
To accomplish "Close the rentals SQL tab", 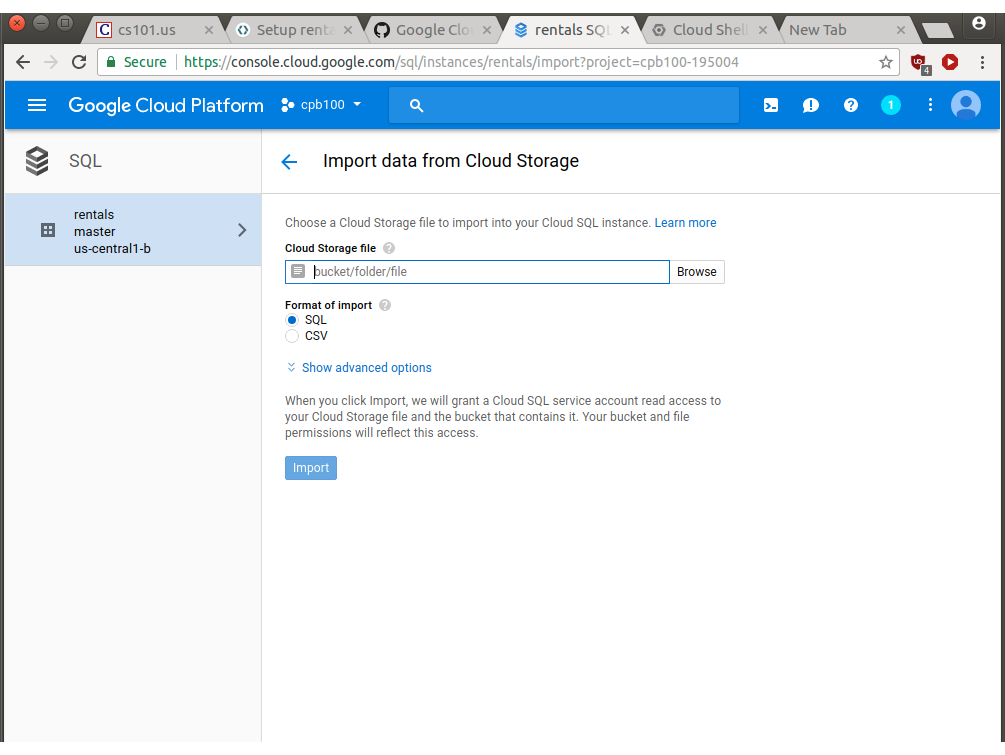I will (625, 30).
